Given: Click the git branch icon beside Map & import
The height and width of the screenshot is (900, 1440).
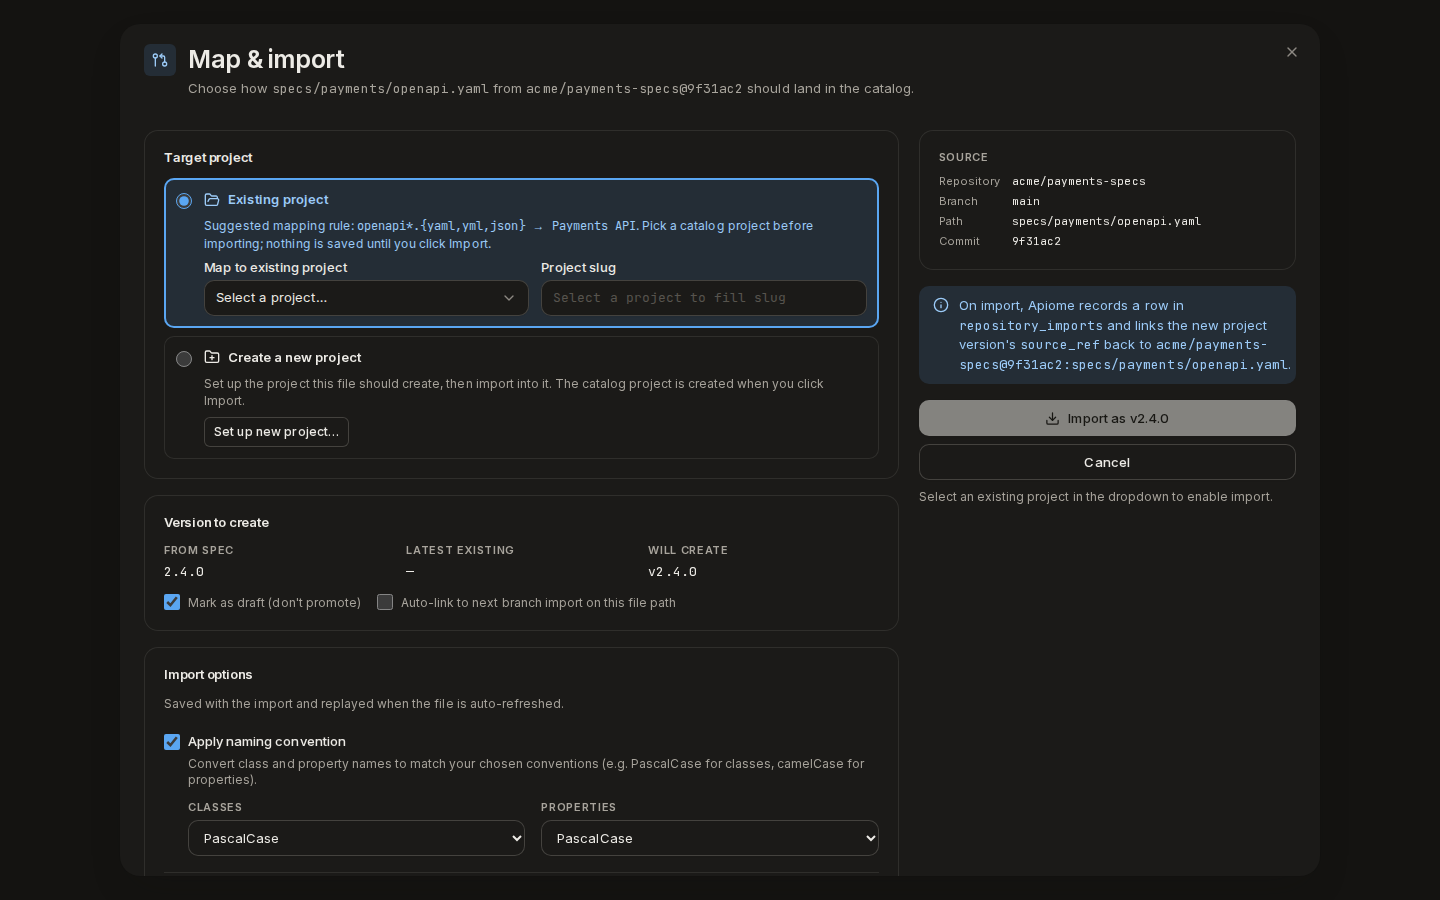Looking at the screenshot, I should point(160,60).
